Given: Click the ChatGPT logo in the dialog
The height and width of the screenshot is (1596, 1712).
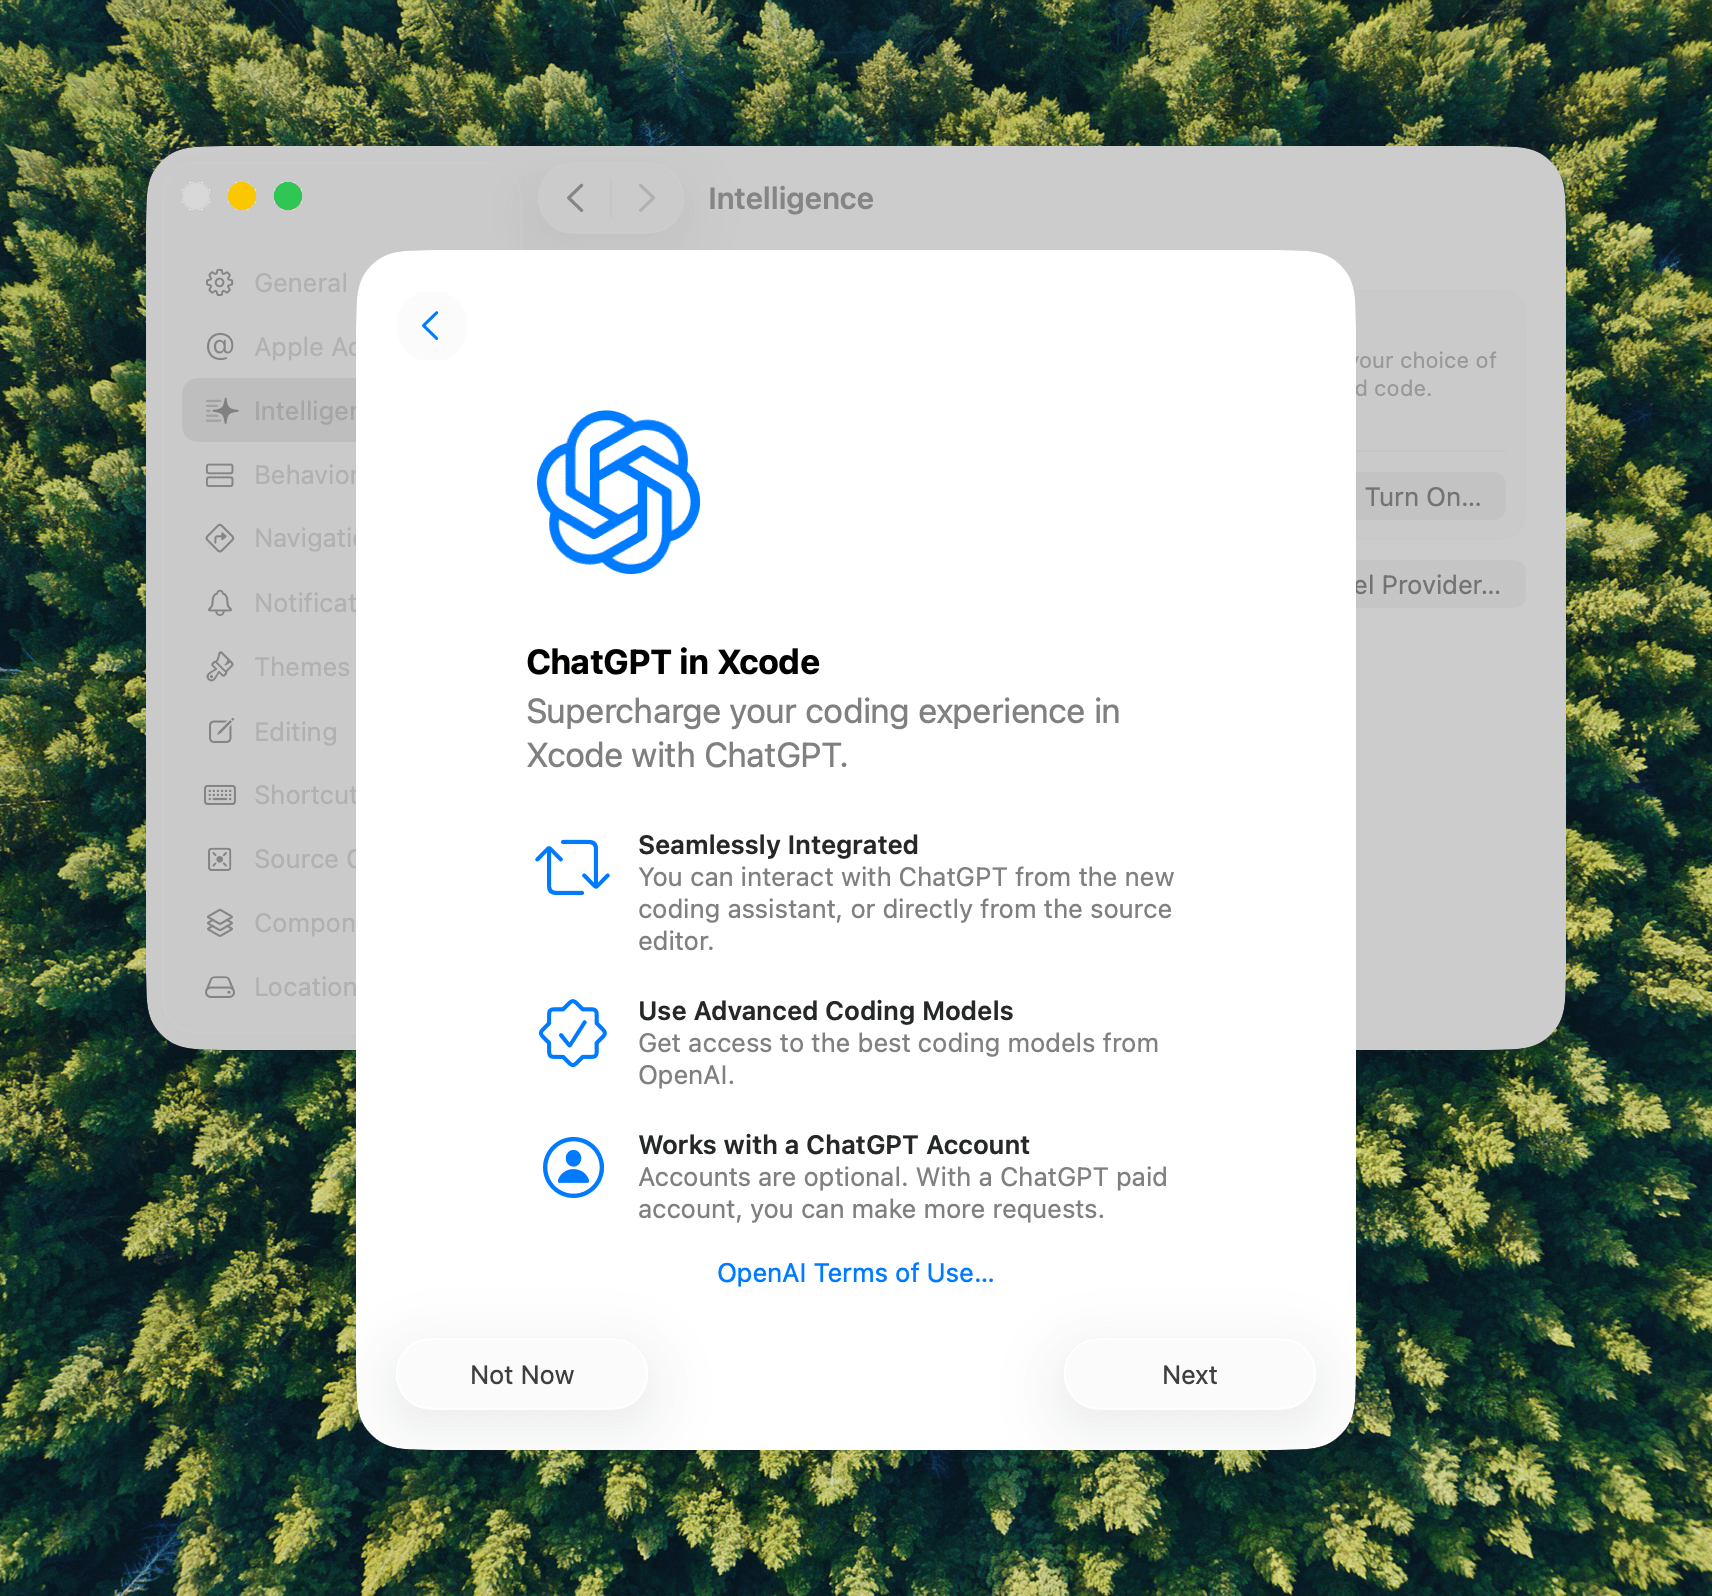Looking at the screenshot, I should (618, 492).
